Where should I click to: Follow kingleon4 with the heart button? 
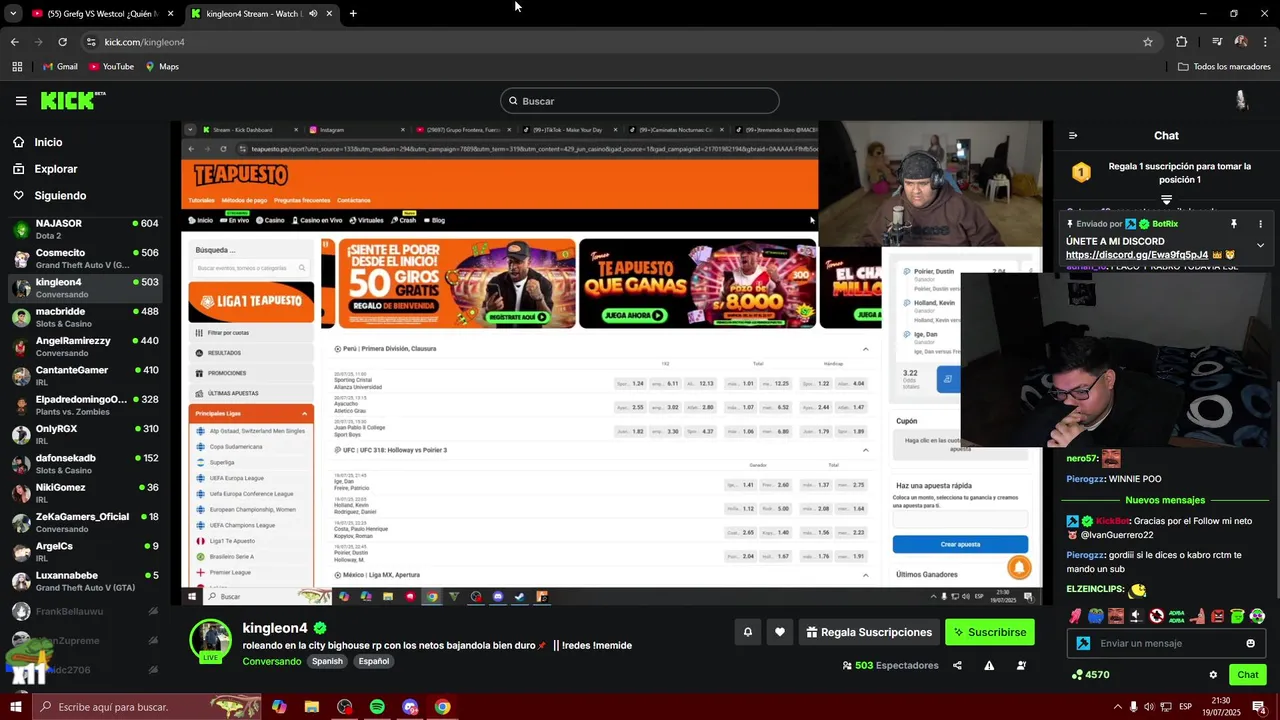pos(780,632)
